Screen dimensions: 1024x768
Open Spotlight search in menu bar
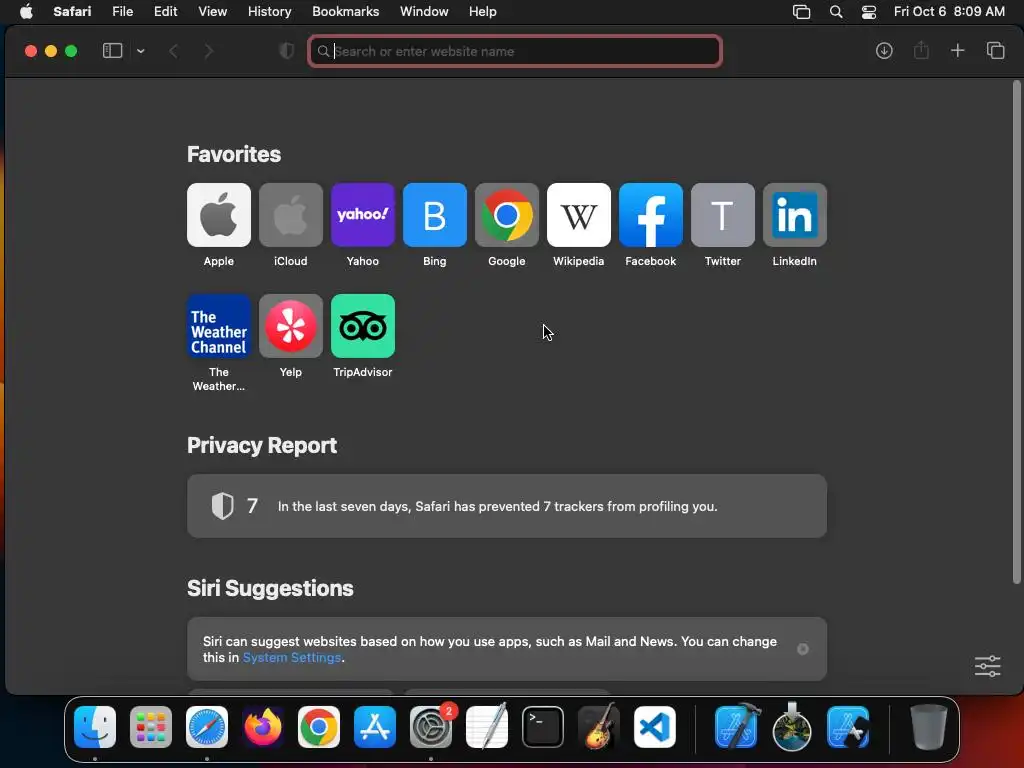tap(836, 12)
